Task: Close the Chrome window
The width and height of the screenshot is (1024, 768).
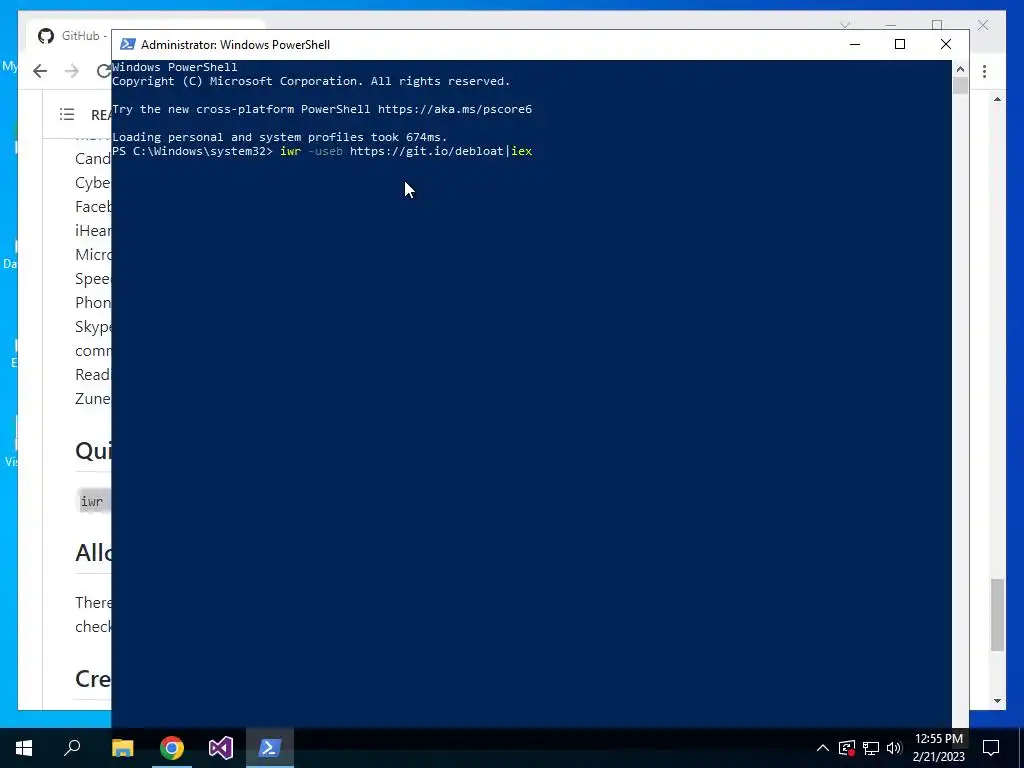Action: 983,25
